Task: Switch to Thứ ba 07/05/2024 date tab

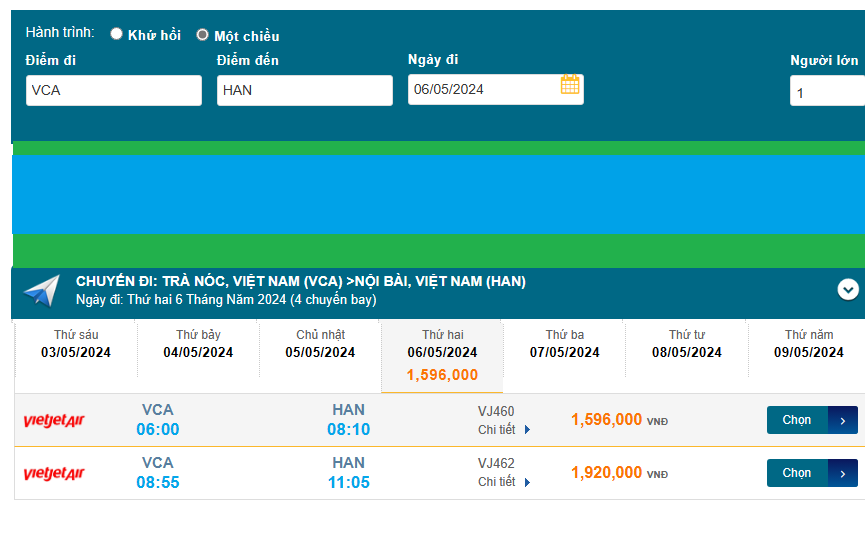Action: coord(564,344)
